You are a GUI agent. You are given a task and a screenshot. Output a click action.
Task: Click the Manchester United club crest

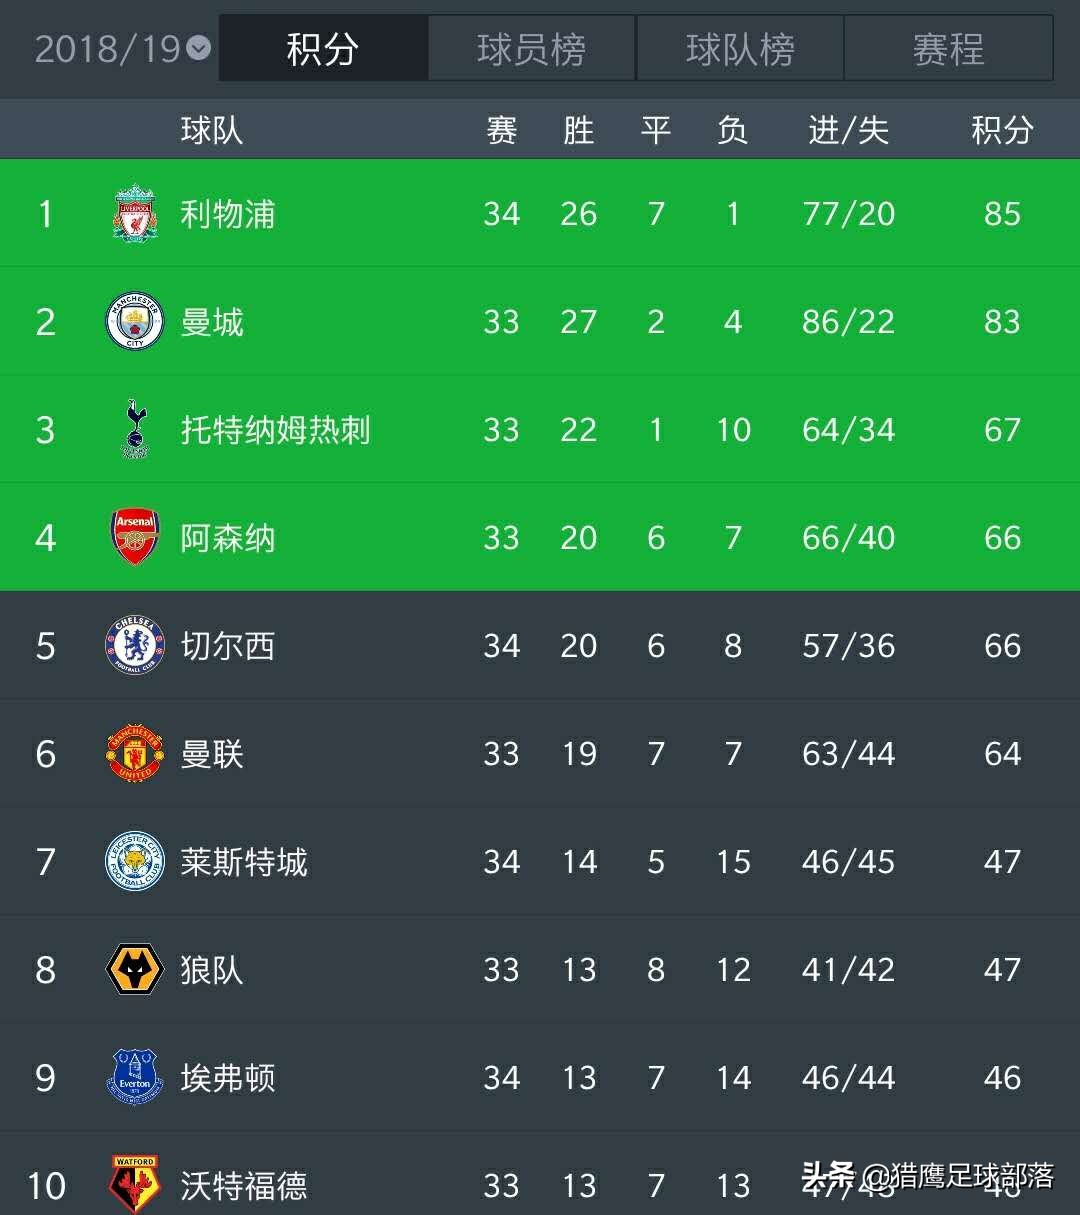pyautogui.click(x=134, y=753)
